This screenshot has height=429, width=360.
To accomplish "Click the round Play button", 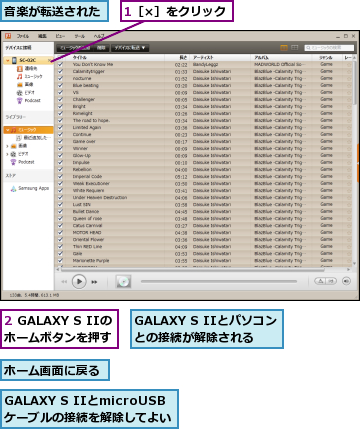I will tap(79, 282).
